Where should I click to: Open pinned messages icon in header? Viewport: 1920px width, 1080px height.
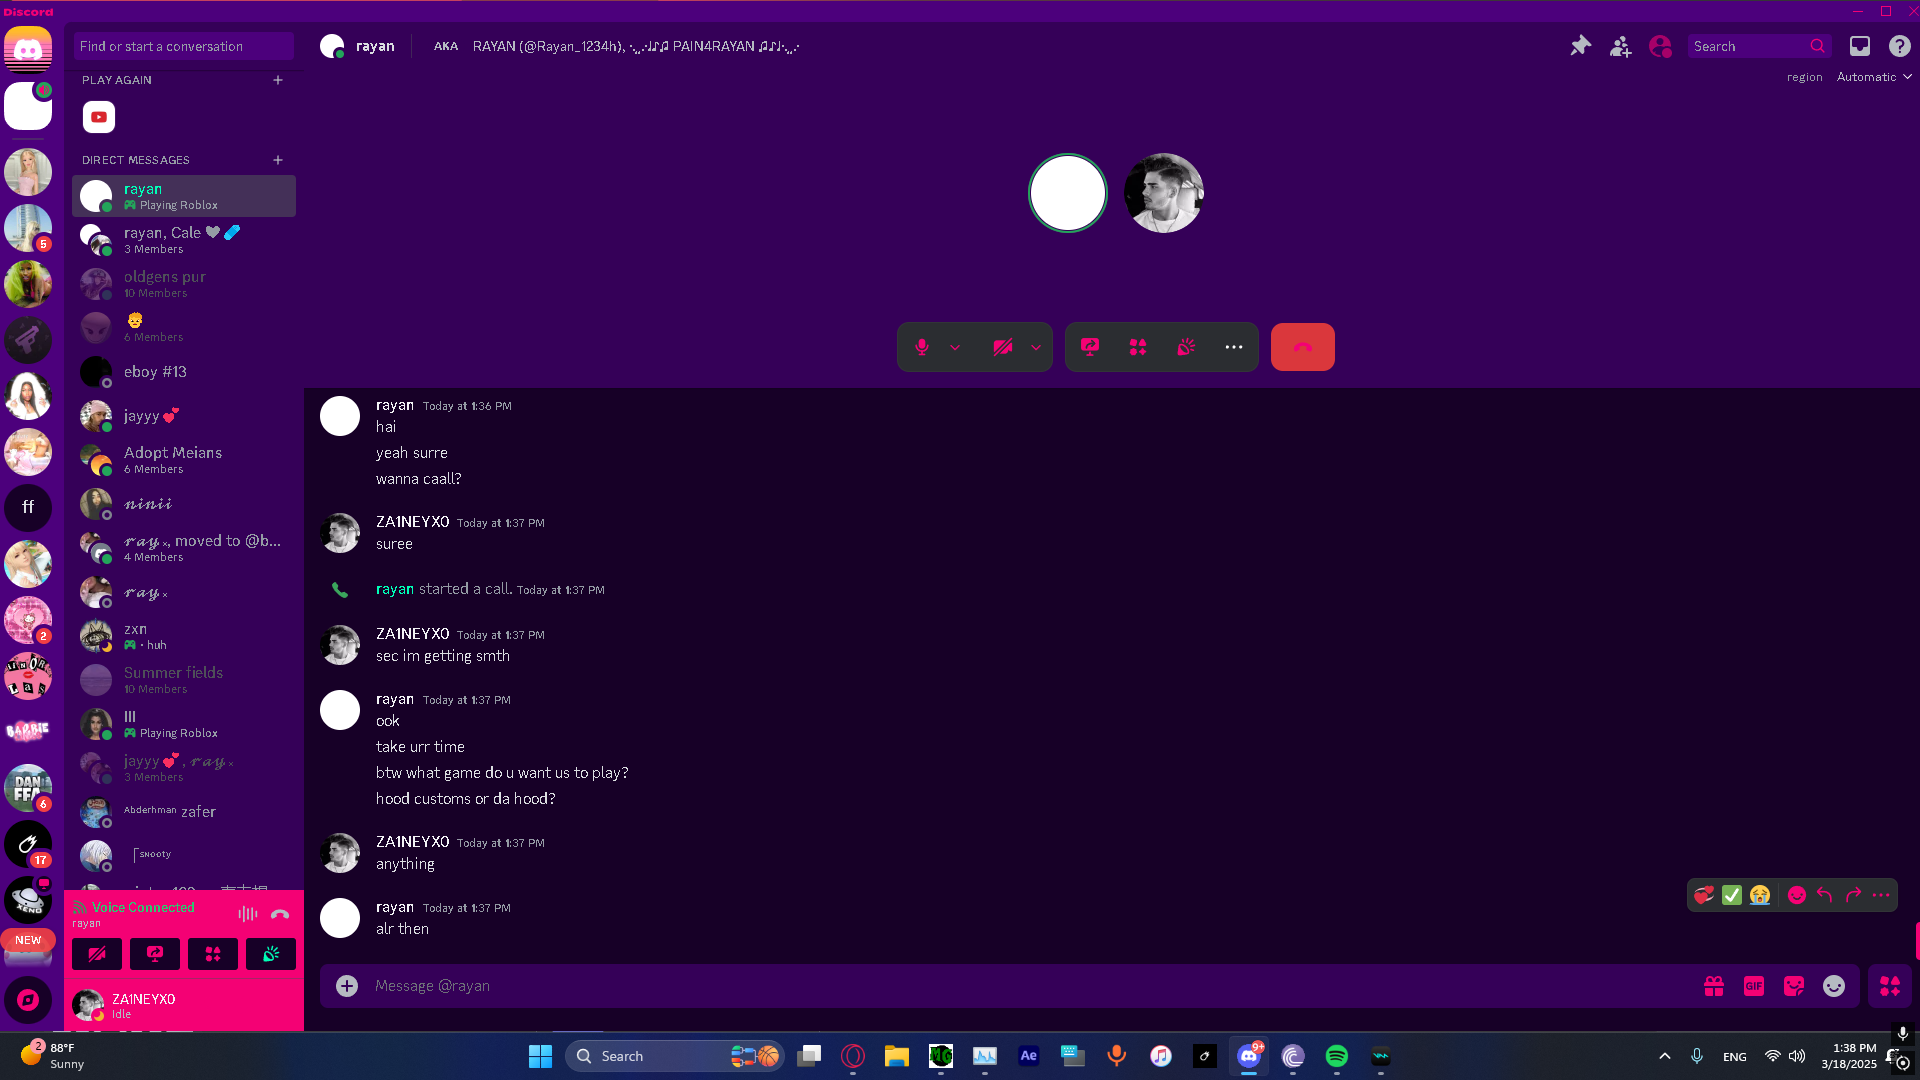point(1580,46)
